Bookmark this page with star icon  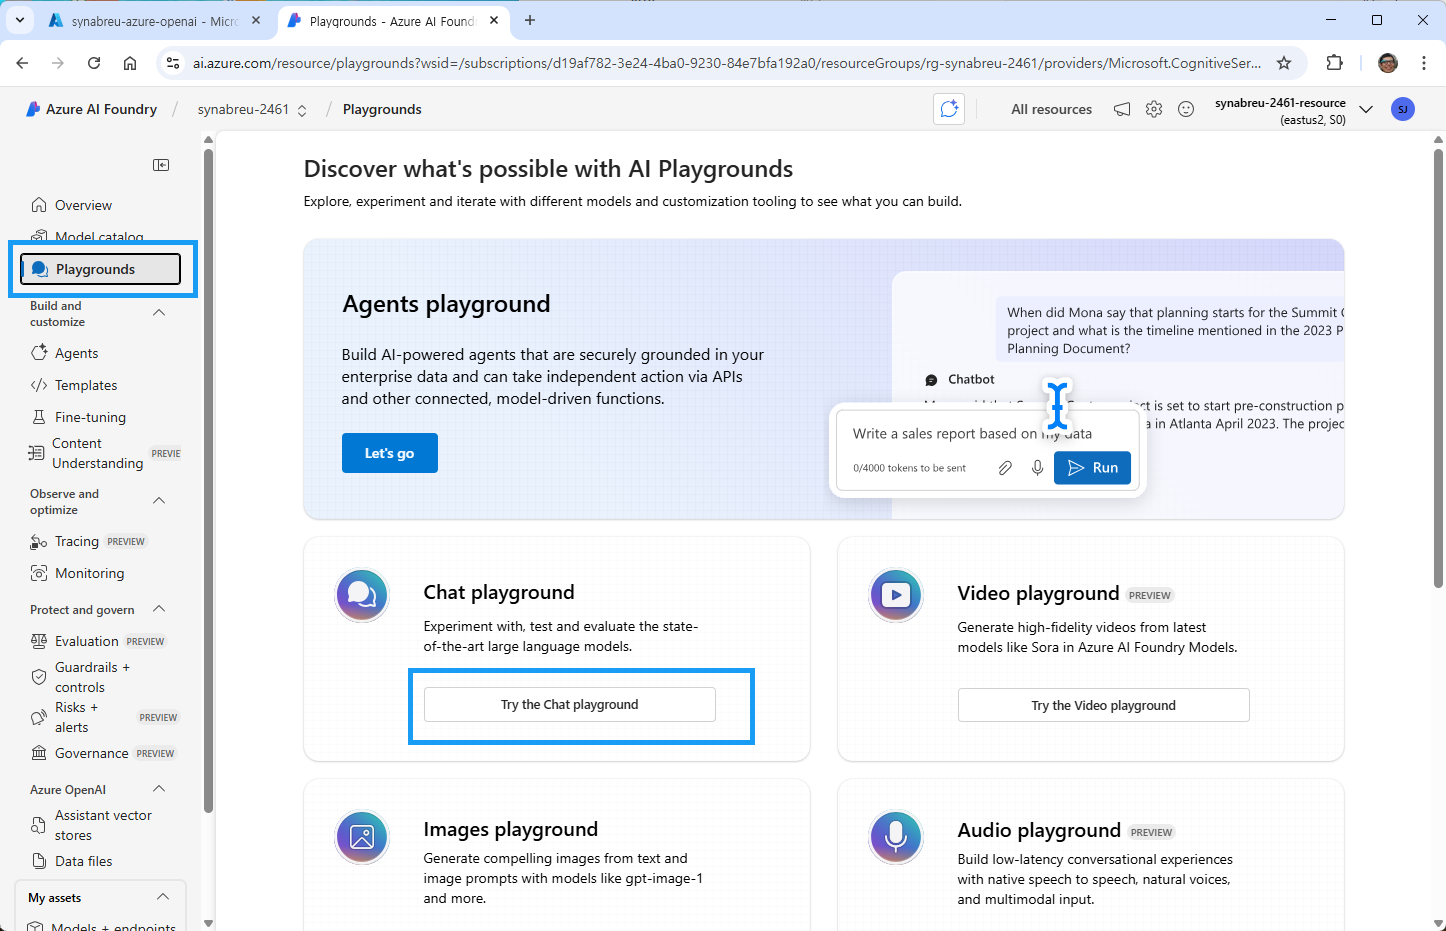1284,63
